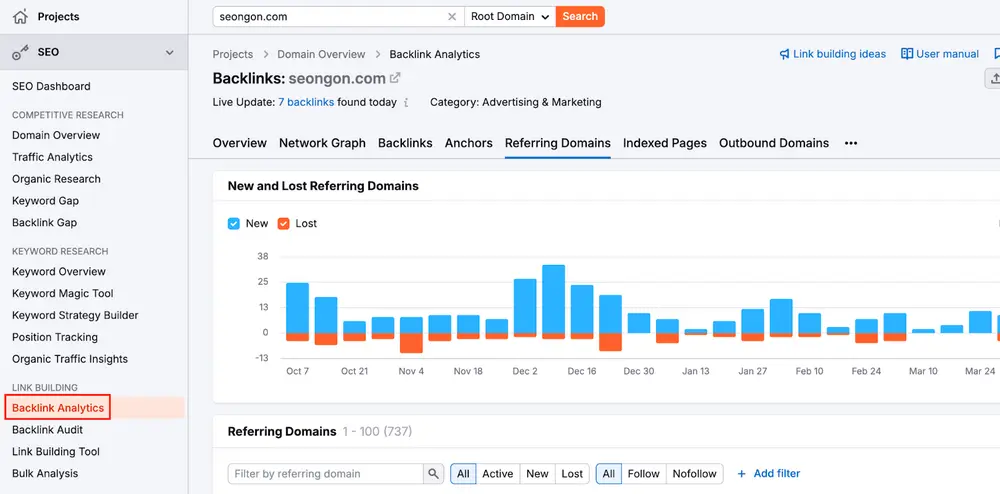Click the User manual book icon
The image size is (1000, 494).
907,54
